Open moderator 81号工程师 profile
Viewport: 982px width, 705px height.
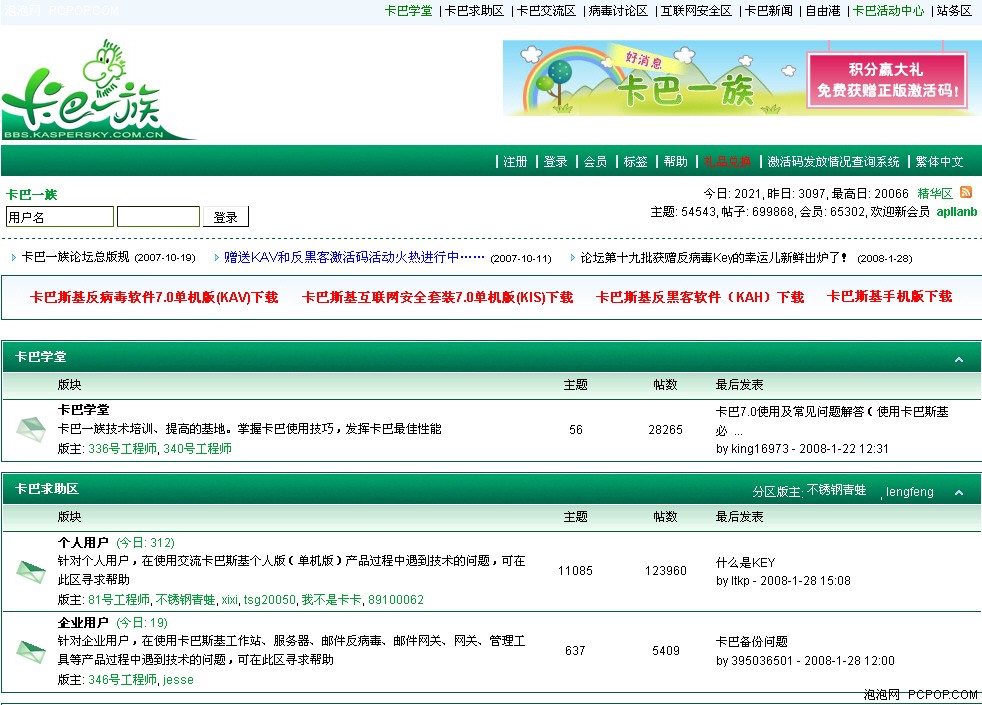click(119, 600)
